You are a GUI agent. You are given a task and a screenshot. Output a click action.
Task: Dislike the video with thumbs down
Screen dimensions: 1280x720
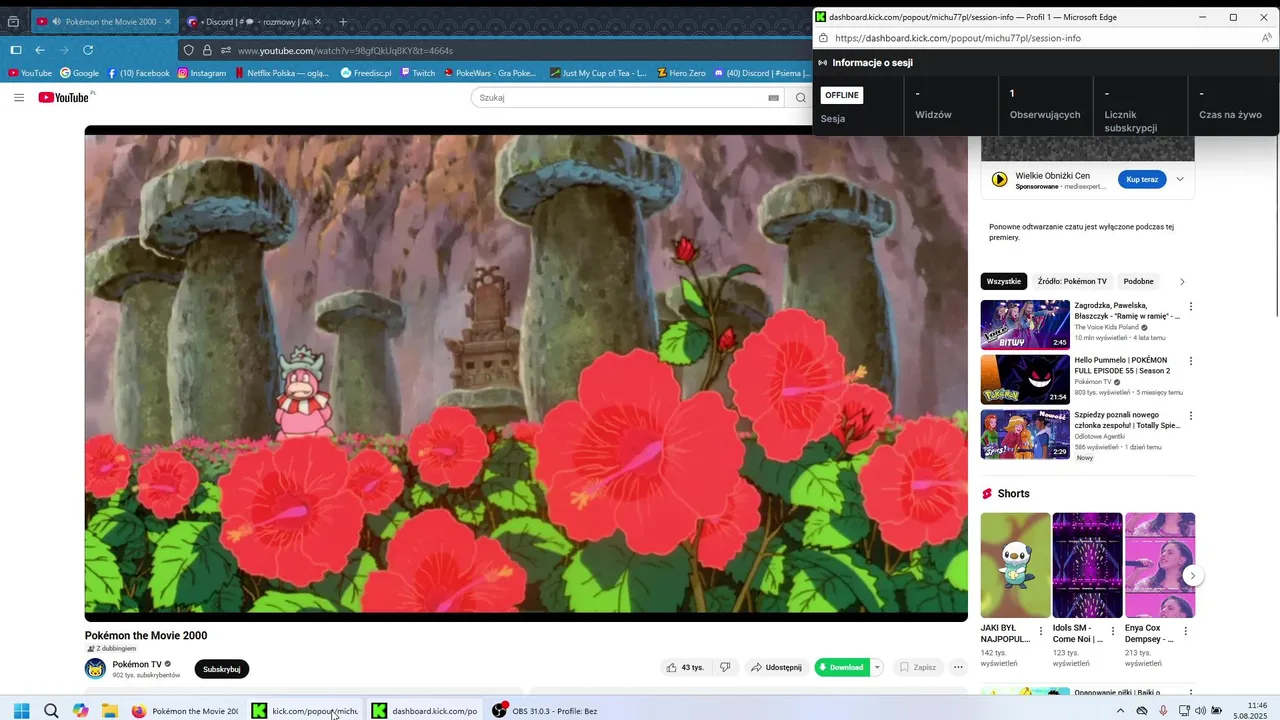726,667
